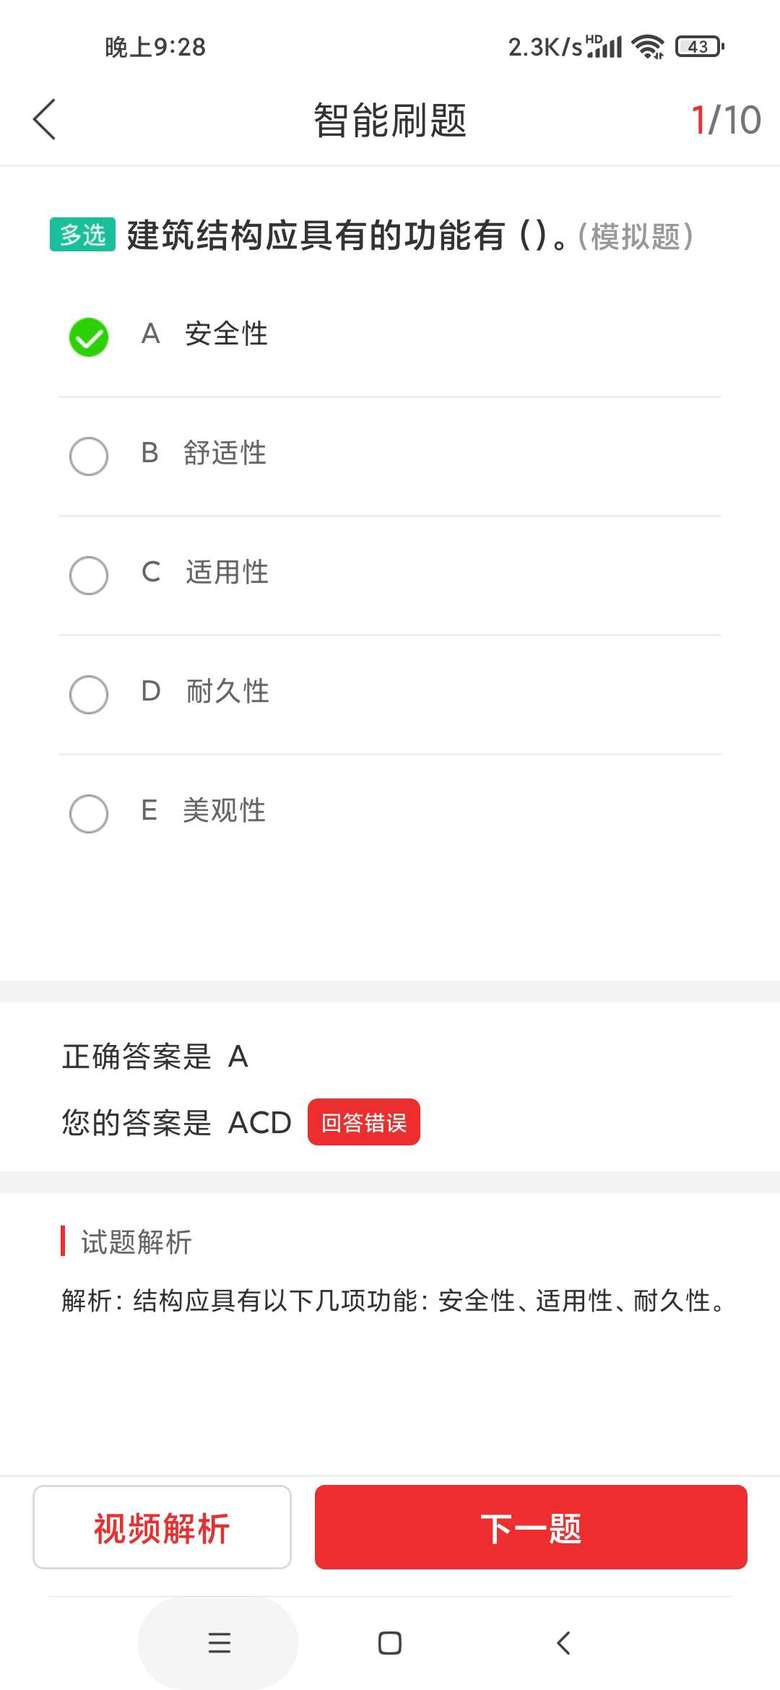Open 视频解析 video explanation
Screen dimensions: 780x1690
pyautogui.click(x=162, y=1527)
